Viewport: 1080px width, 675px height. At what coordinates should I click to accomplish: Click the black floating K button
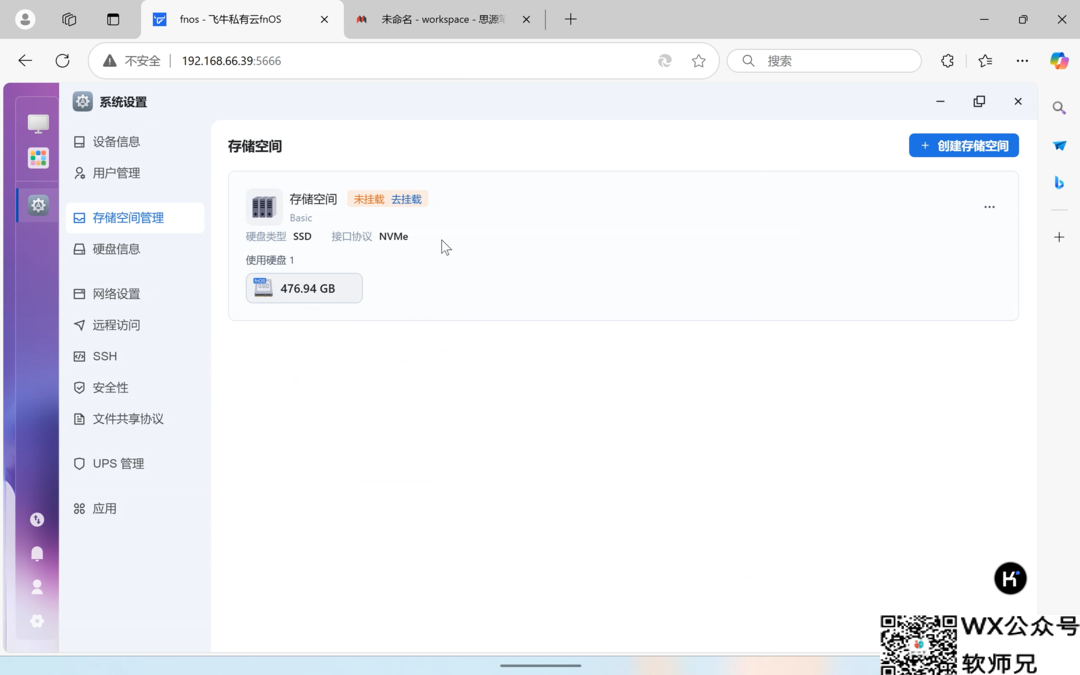pos(1010,579)
